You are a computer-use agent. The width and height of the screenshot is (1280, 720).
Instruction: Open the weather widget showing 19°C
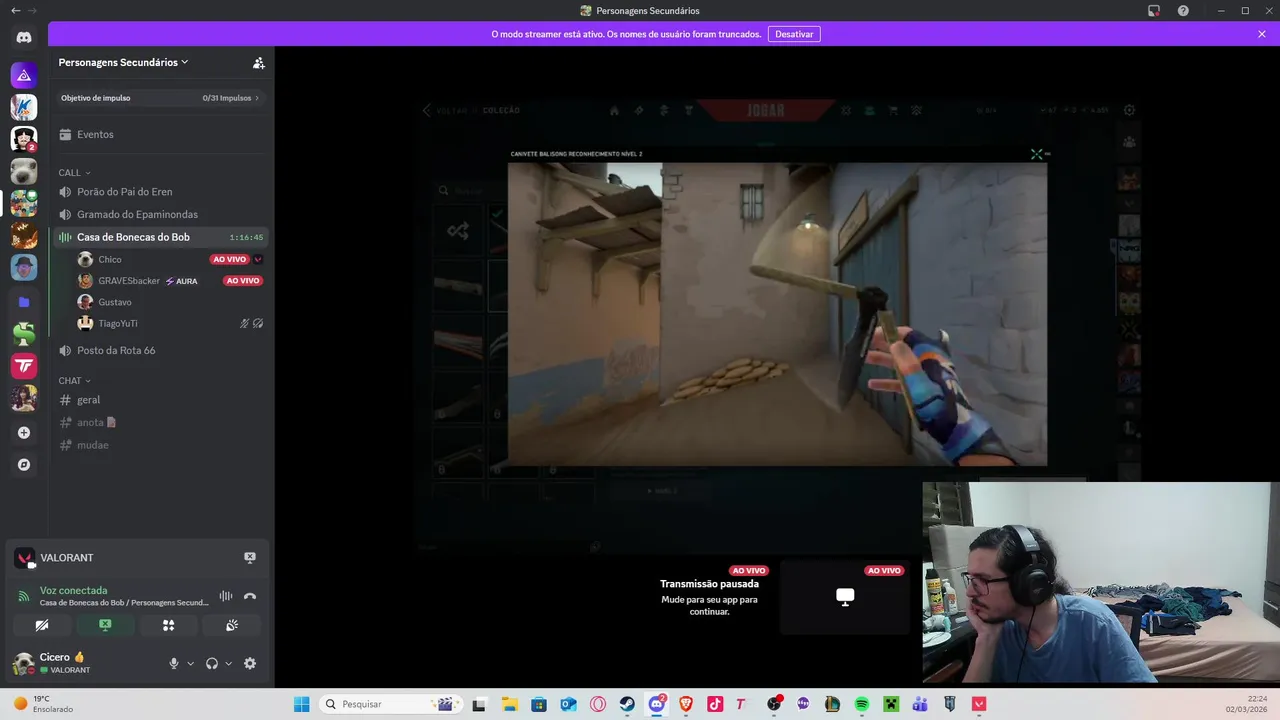pyautogui.click(x=42, y=704)
